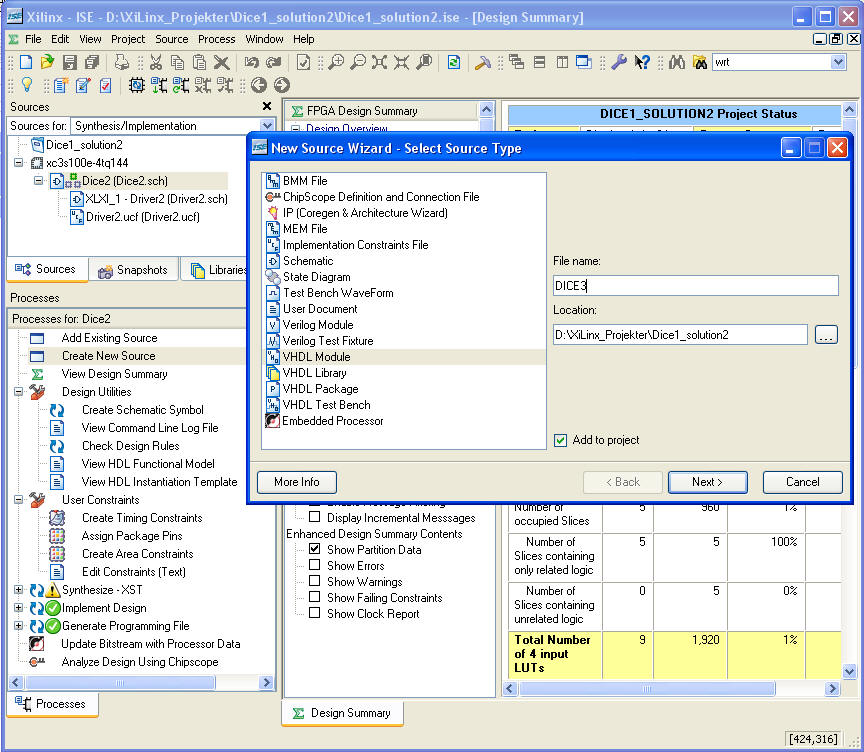Uncheck the Add to project checkbox
The width and height of the screenshot is (864, 752).
[560, 440]
